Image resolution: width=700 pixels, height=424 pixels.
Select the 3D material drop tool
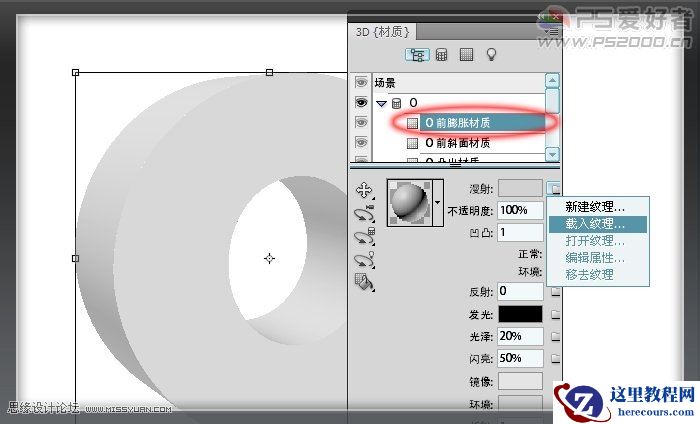[364, 283]
